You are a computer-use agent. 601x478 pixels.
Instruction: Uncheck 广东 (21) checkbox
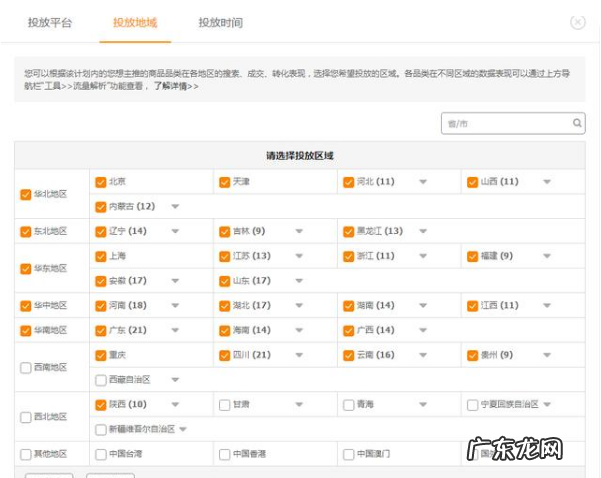[x=101, y=330]
